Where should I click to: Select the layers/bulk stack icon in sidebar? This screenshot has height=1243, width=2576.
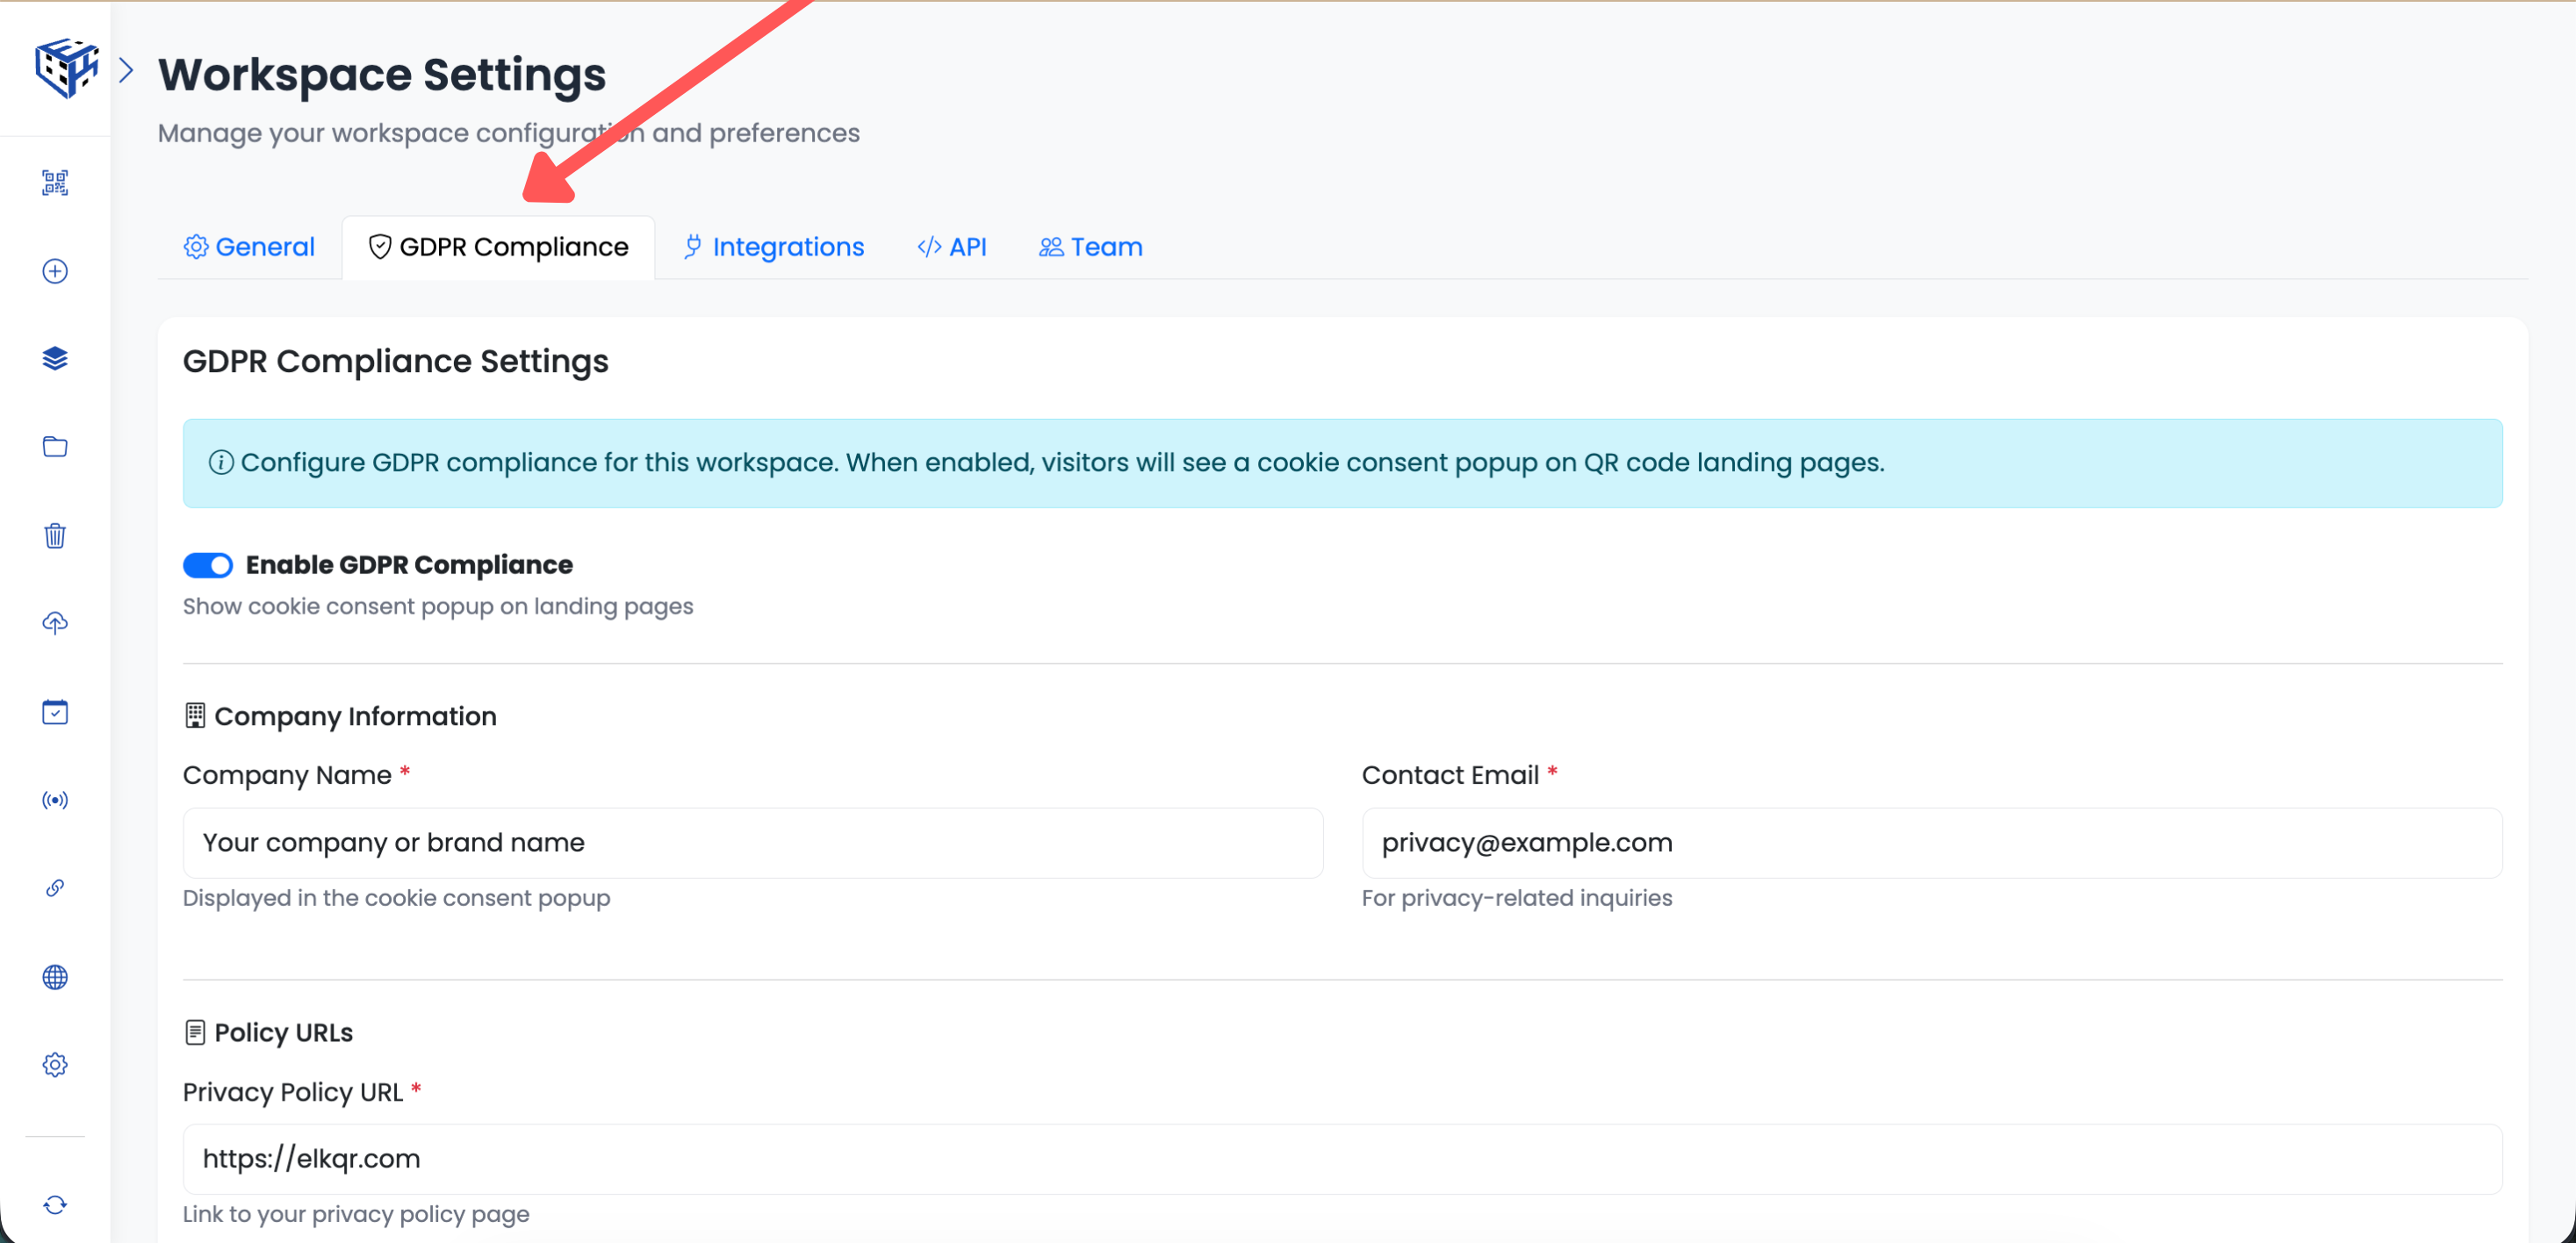[55, 359]
